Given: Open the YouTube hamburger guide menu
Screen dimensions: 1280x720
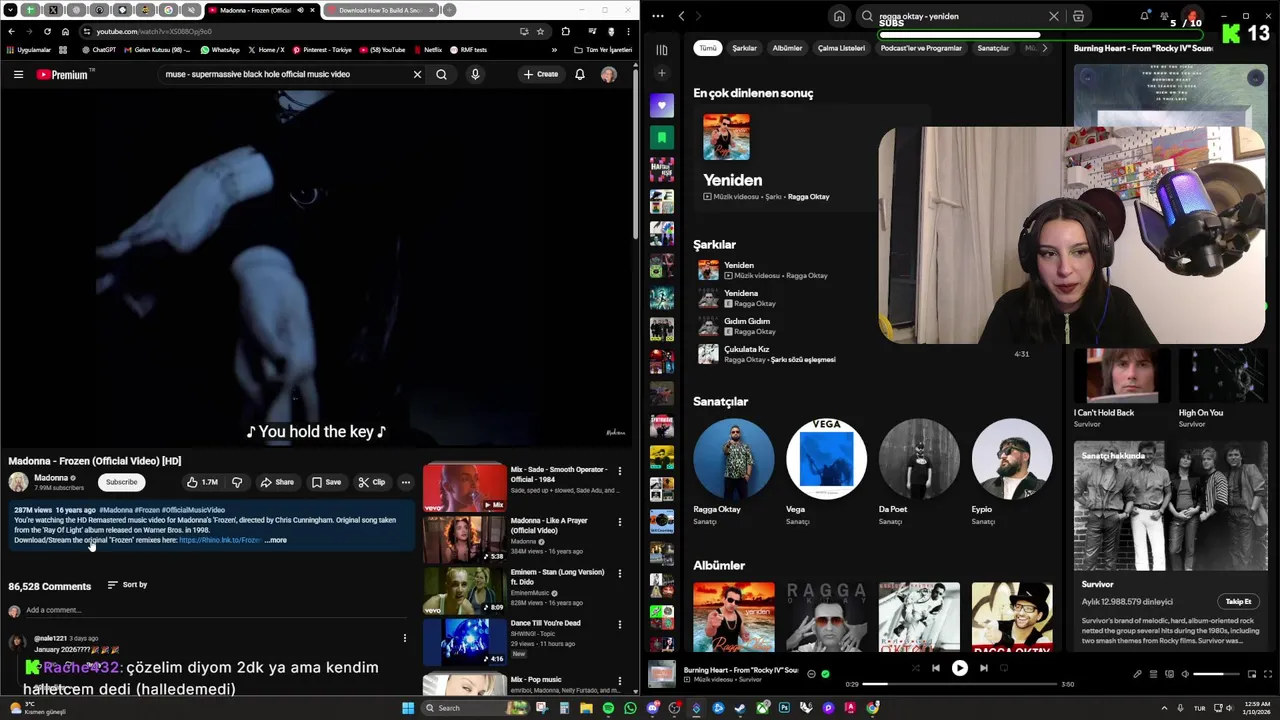Looking at the screenshot, I should 18,74.
